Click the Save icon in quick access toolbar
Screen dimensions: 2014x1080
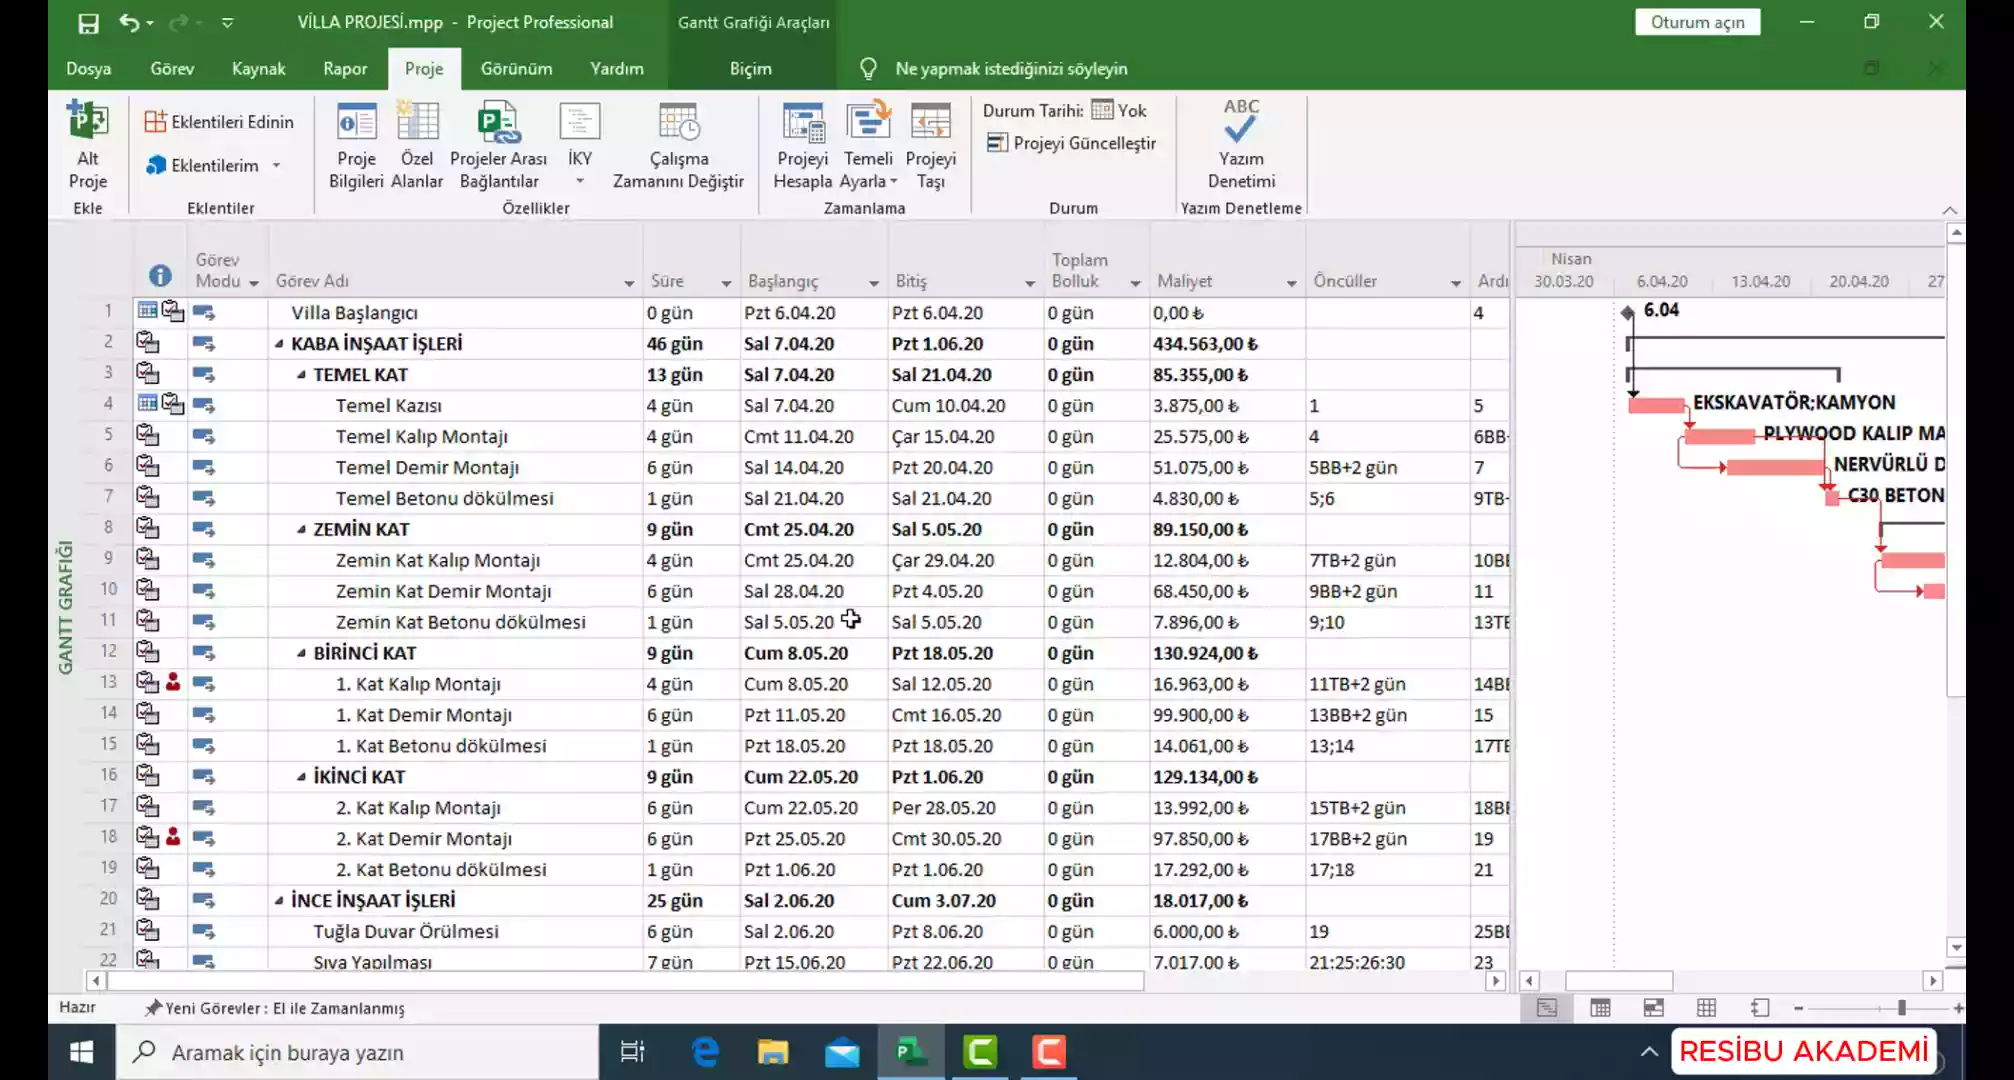(x=89, y=23)
